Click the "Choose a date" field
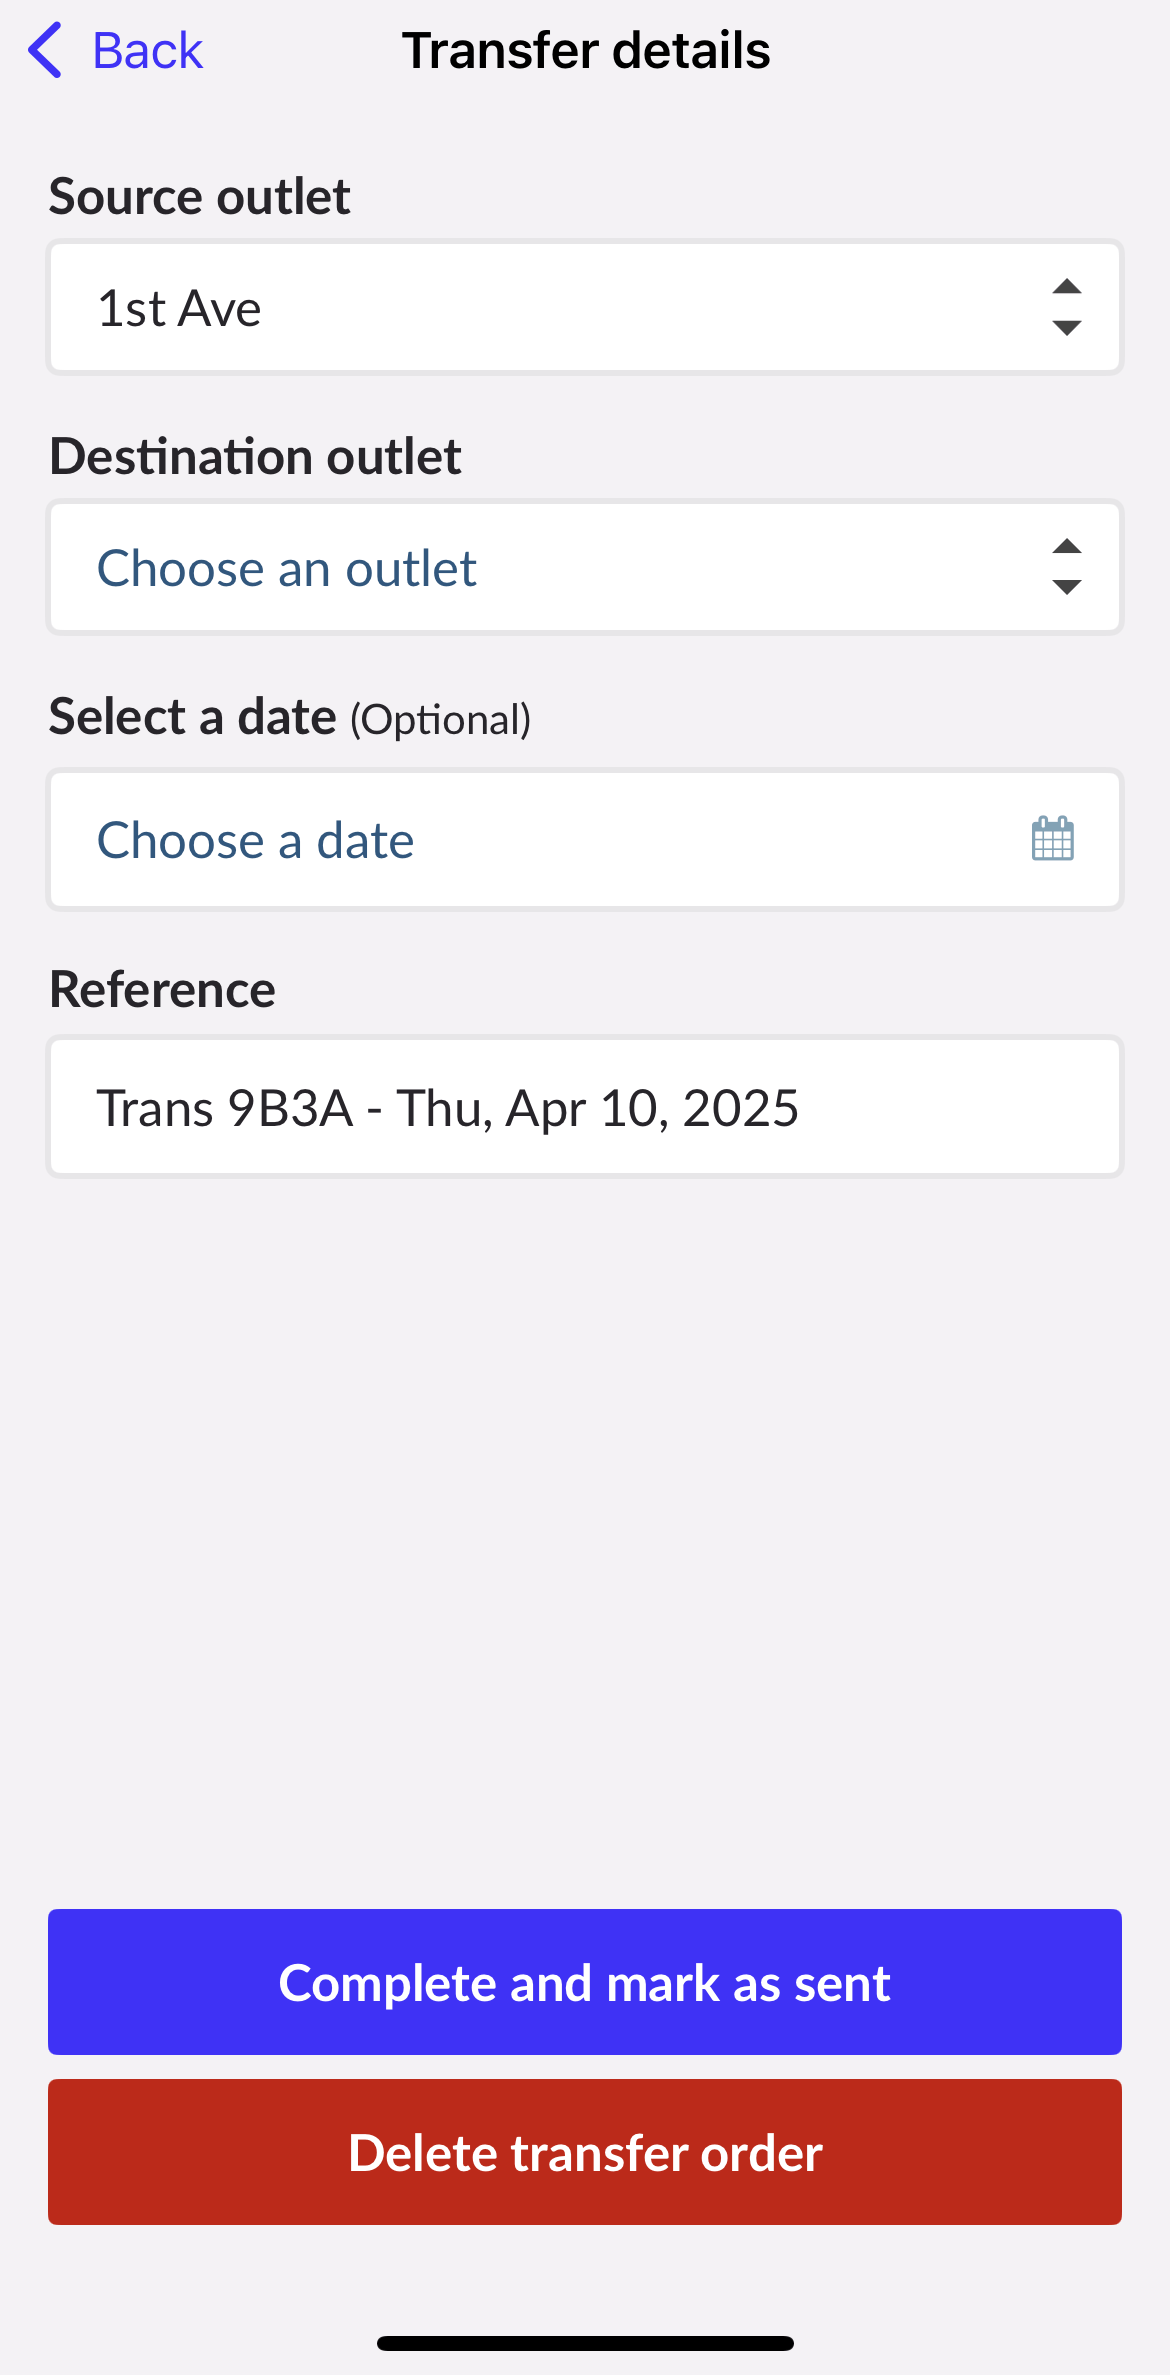The height and width of the screenshot is (2375, 1170). 540,840
